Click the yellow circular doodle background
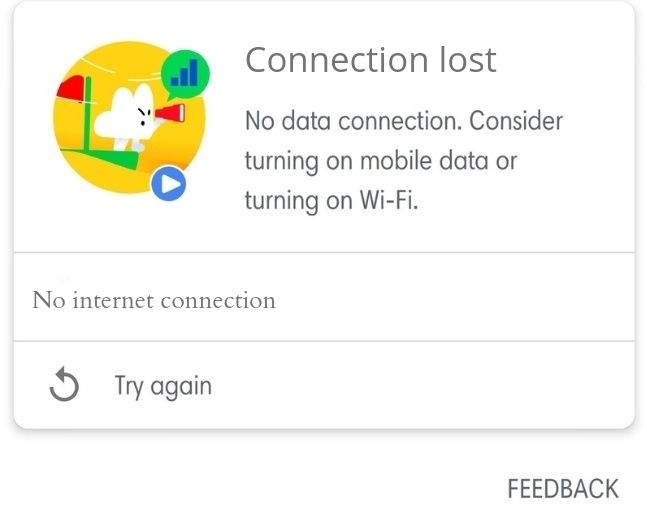This screenshot has width=647, height=528. (129, 117)
